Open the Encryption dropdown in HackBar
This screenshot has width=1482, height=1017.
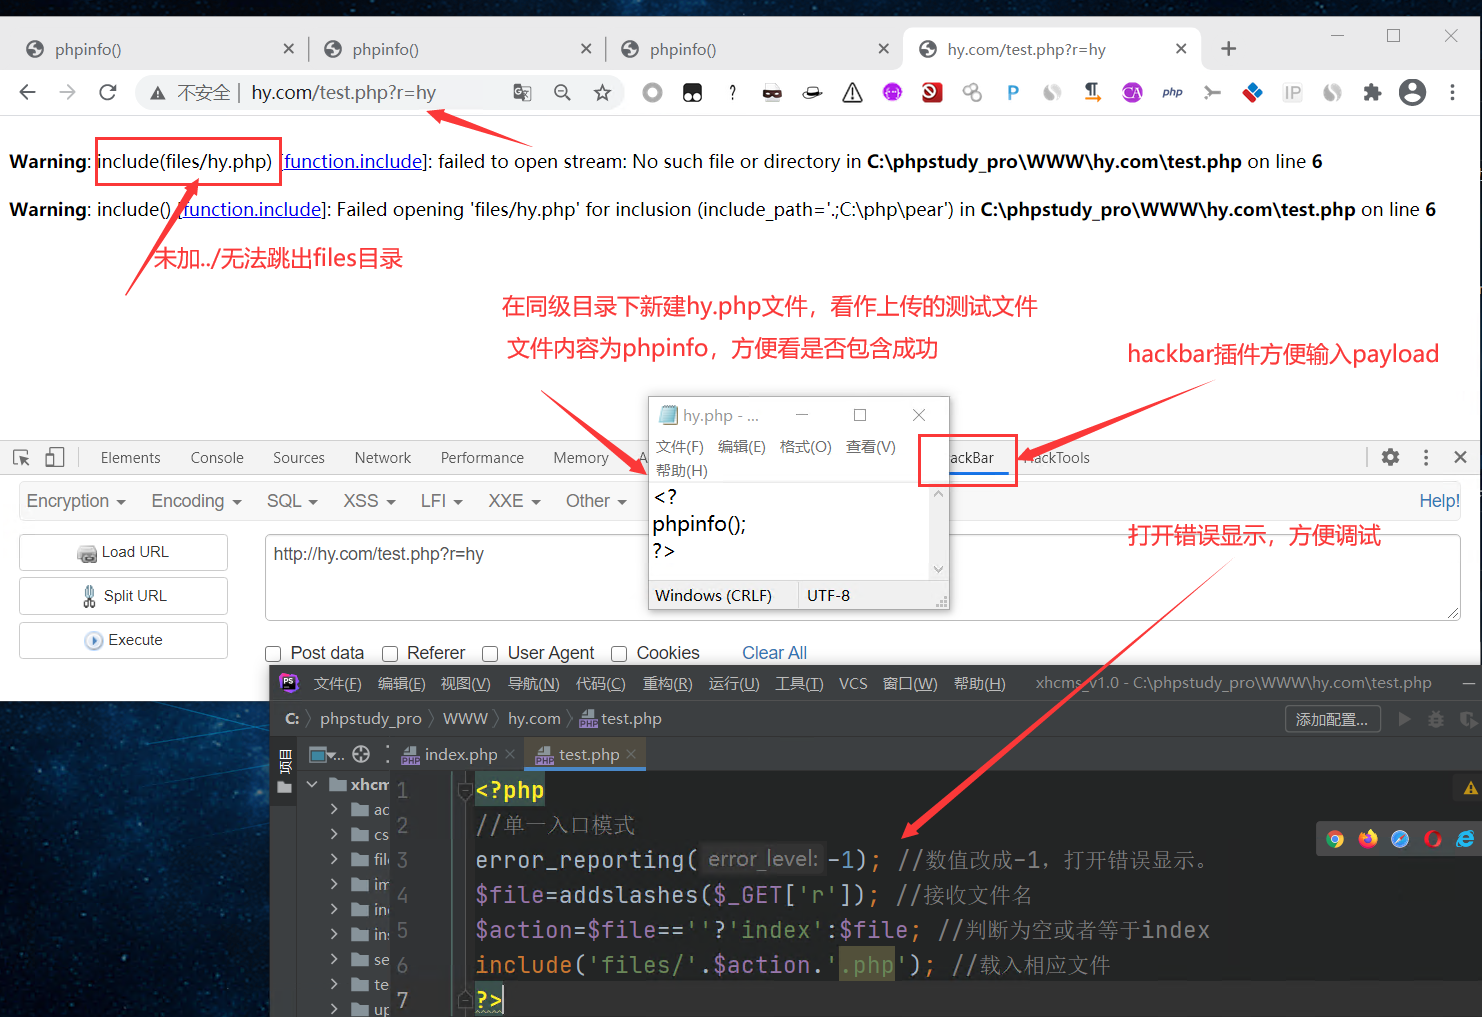(x=75, y=500)
